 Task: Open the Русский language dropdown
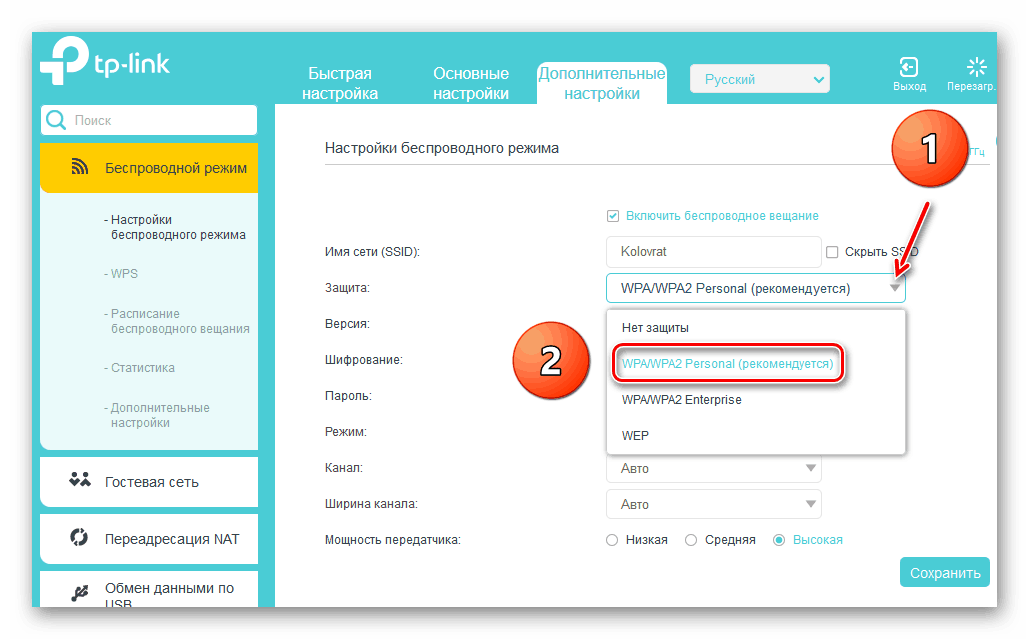(760, 80)
